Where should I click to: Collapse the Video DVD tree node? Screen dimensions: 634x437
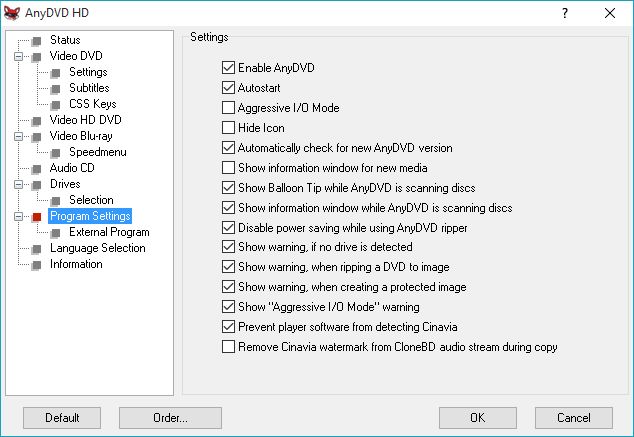click(18, 56)
